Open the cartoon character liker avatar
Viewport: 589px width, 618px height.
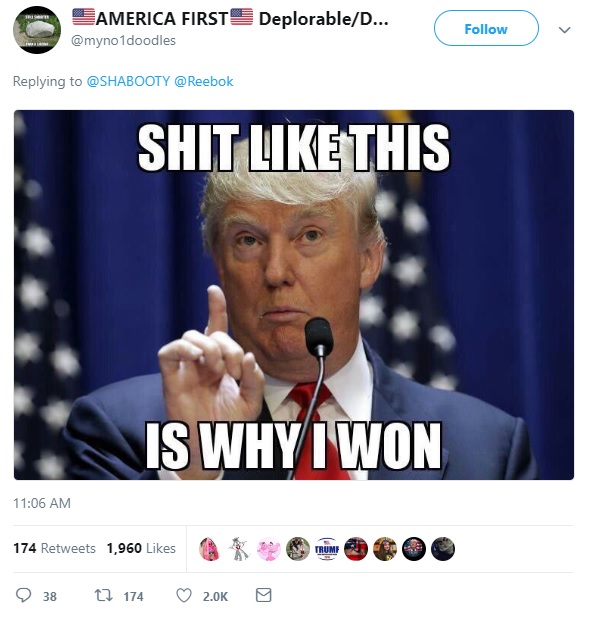[239, 549]
